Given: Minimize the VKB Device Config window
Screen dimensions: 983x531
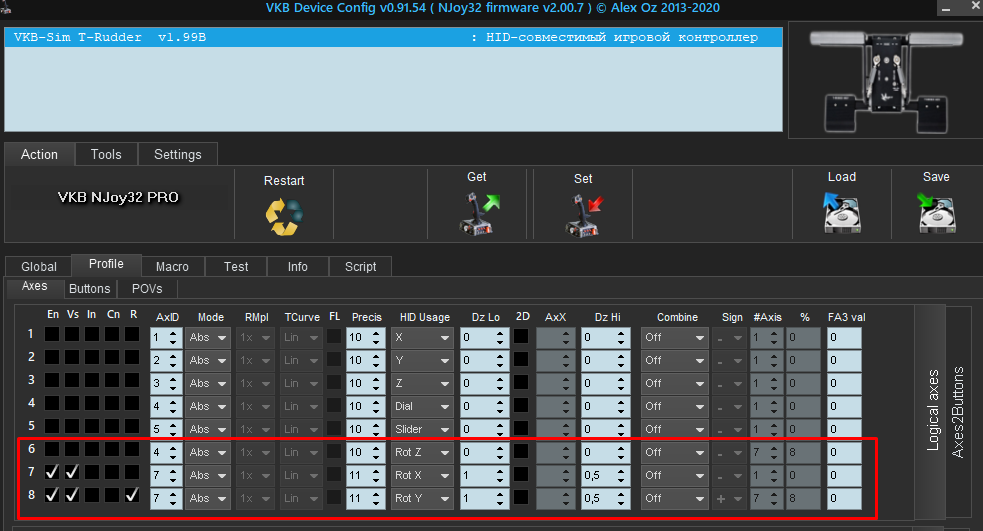Looking at the screenshot, I should pos(946,9).
